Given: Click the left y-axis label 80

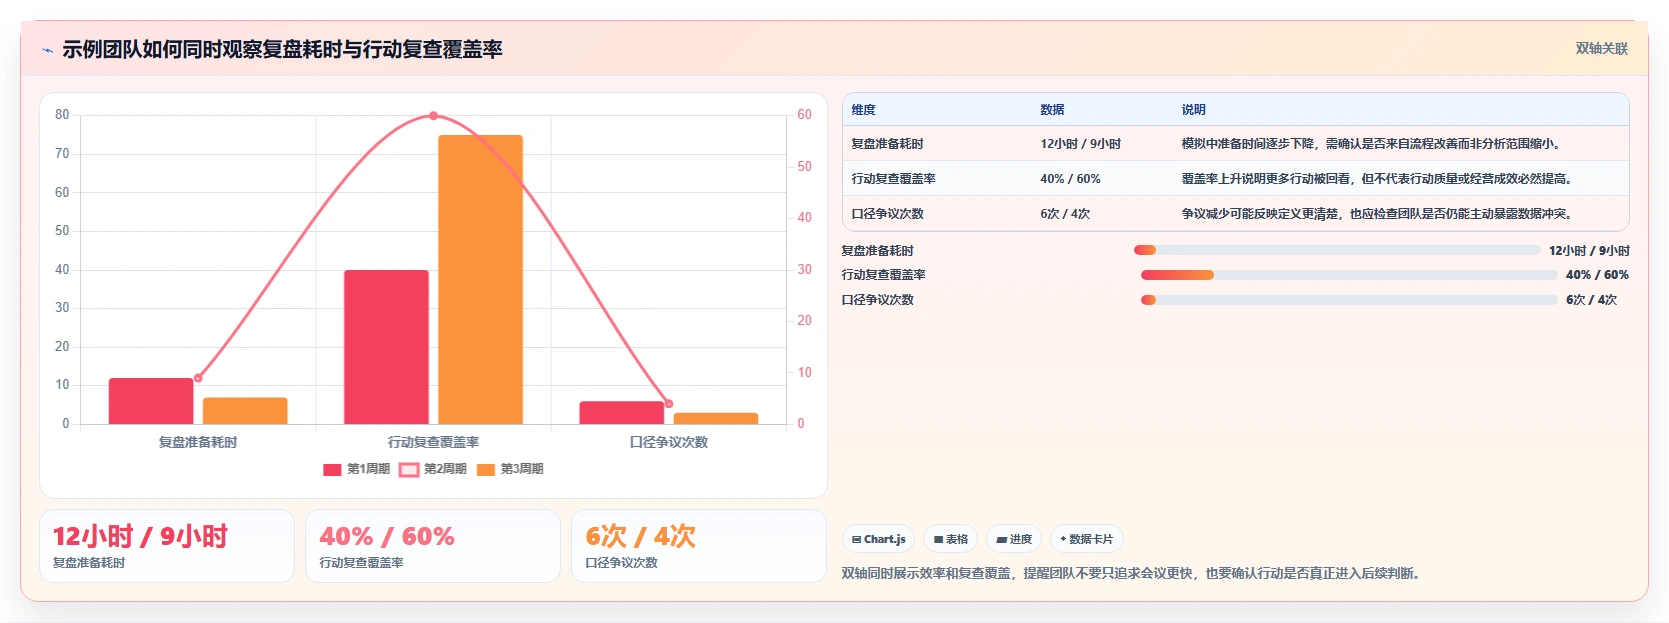Looking at the screenshot, I should [x=62, y=115].
